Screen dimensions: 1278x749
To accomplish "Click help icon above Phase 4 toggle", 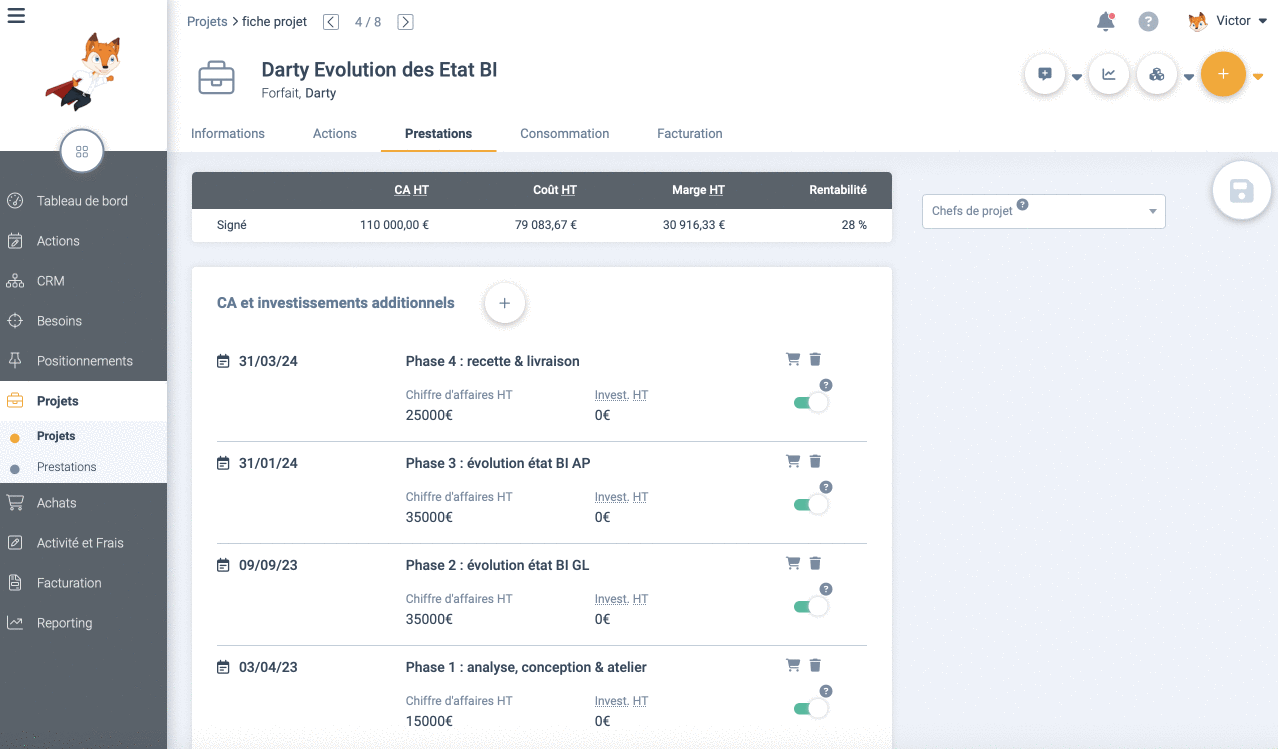I will click(826, 385).
